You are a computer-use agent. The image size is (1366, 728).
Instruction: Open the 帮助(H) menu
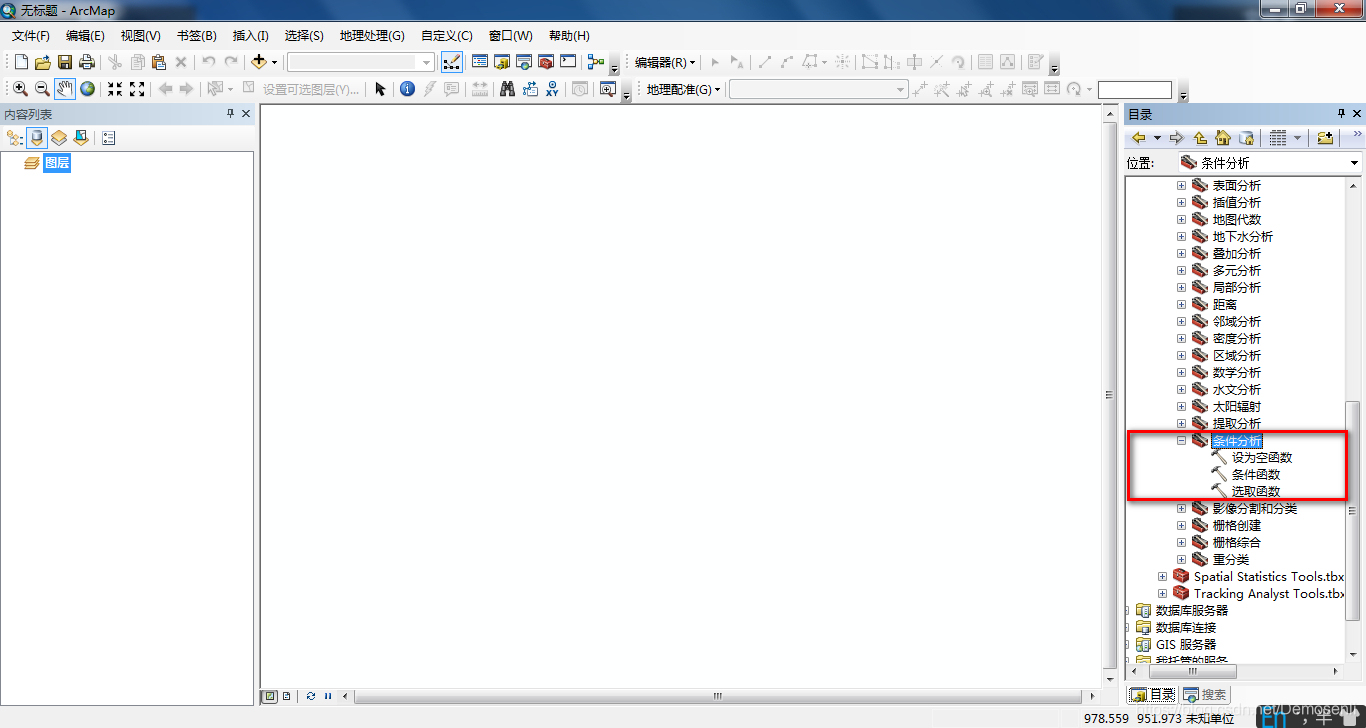click(x=569, y=35)
